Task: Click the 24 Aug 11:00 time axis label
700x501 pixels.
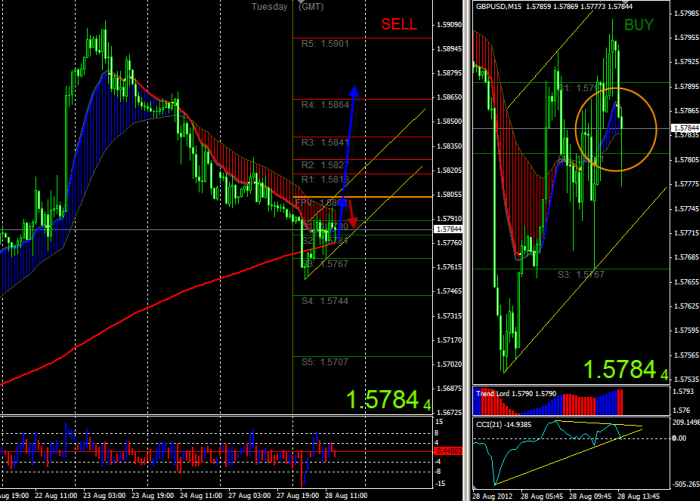Action: click(201, 496)
